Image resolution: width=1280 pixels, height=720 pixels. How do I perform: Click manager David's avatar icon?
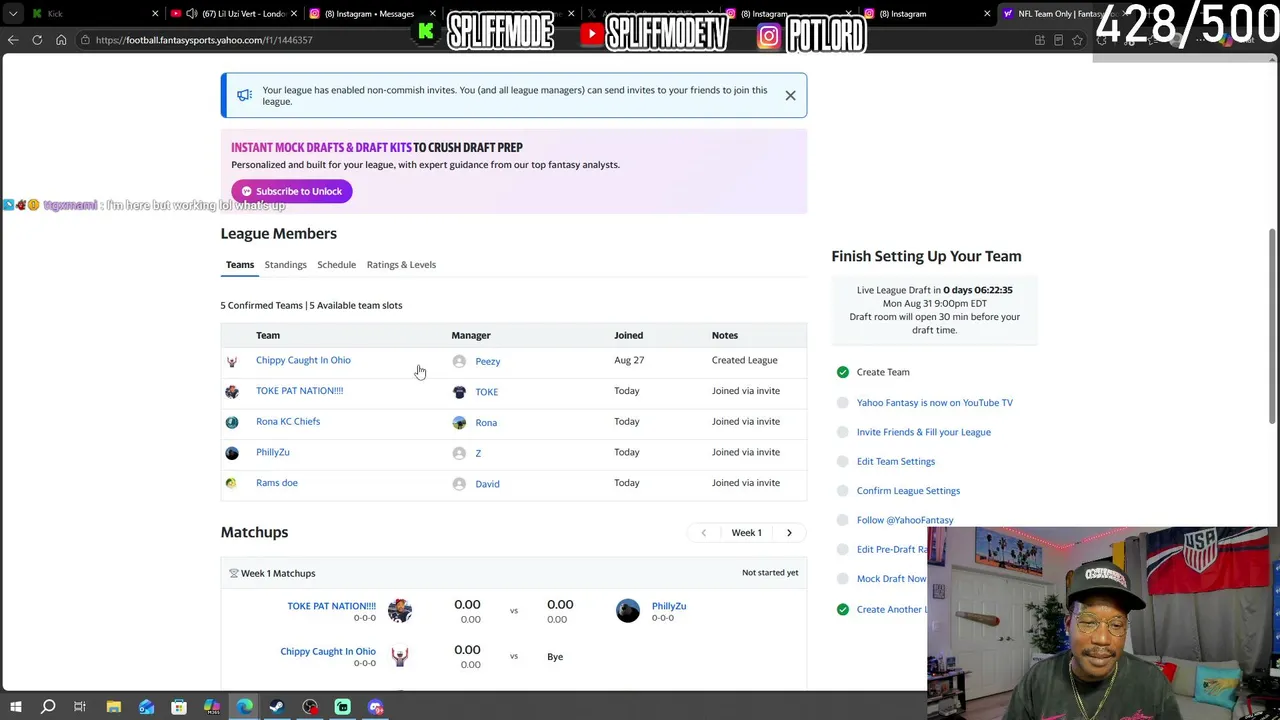click(459, 484)
